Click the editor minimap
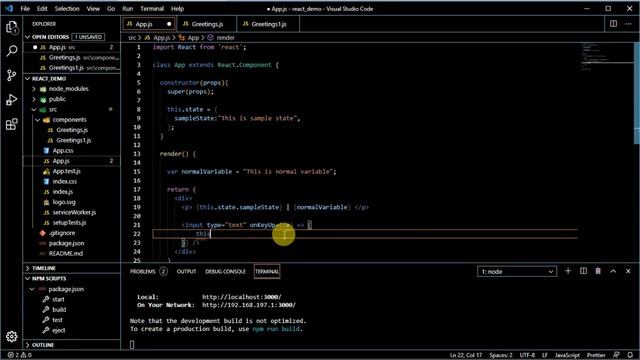 tap(607, 57)
